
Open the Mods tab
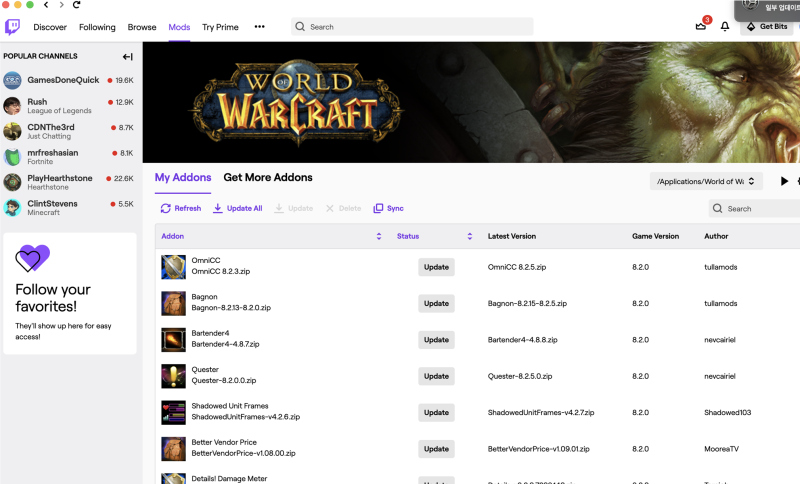pos(179,27)
